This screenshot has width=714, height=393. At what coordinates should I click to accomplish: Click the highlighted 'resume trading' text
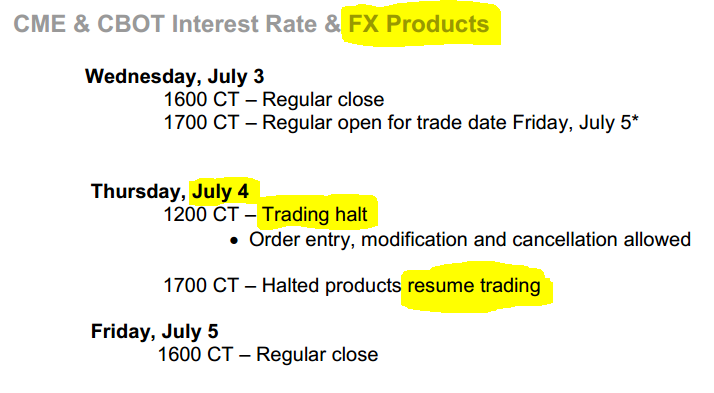pos(474,286)
